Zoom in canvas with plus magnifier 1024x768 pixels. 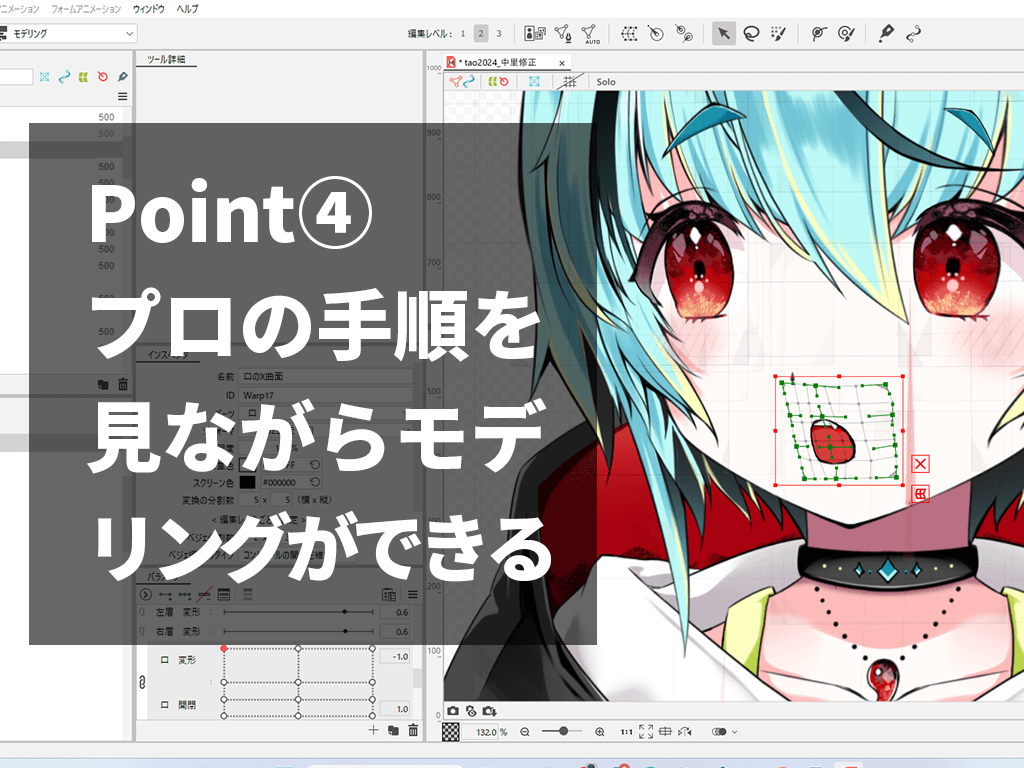(600, 732)
